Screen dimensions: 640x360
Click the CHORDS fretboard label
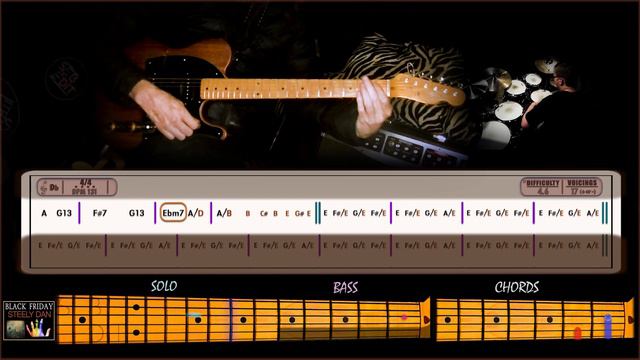pyautogui.click(x=517, y=287)
